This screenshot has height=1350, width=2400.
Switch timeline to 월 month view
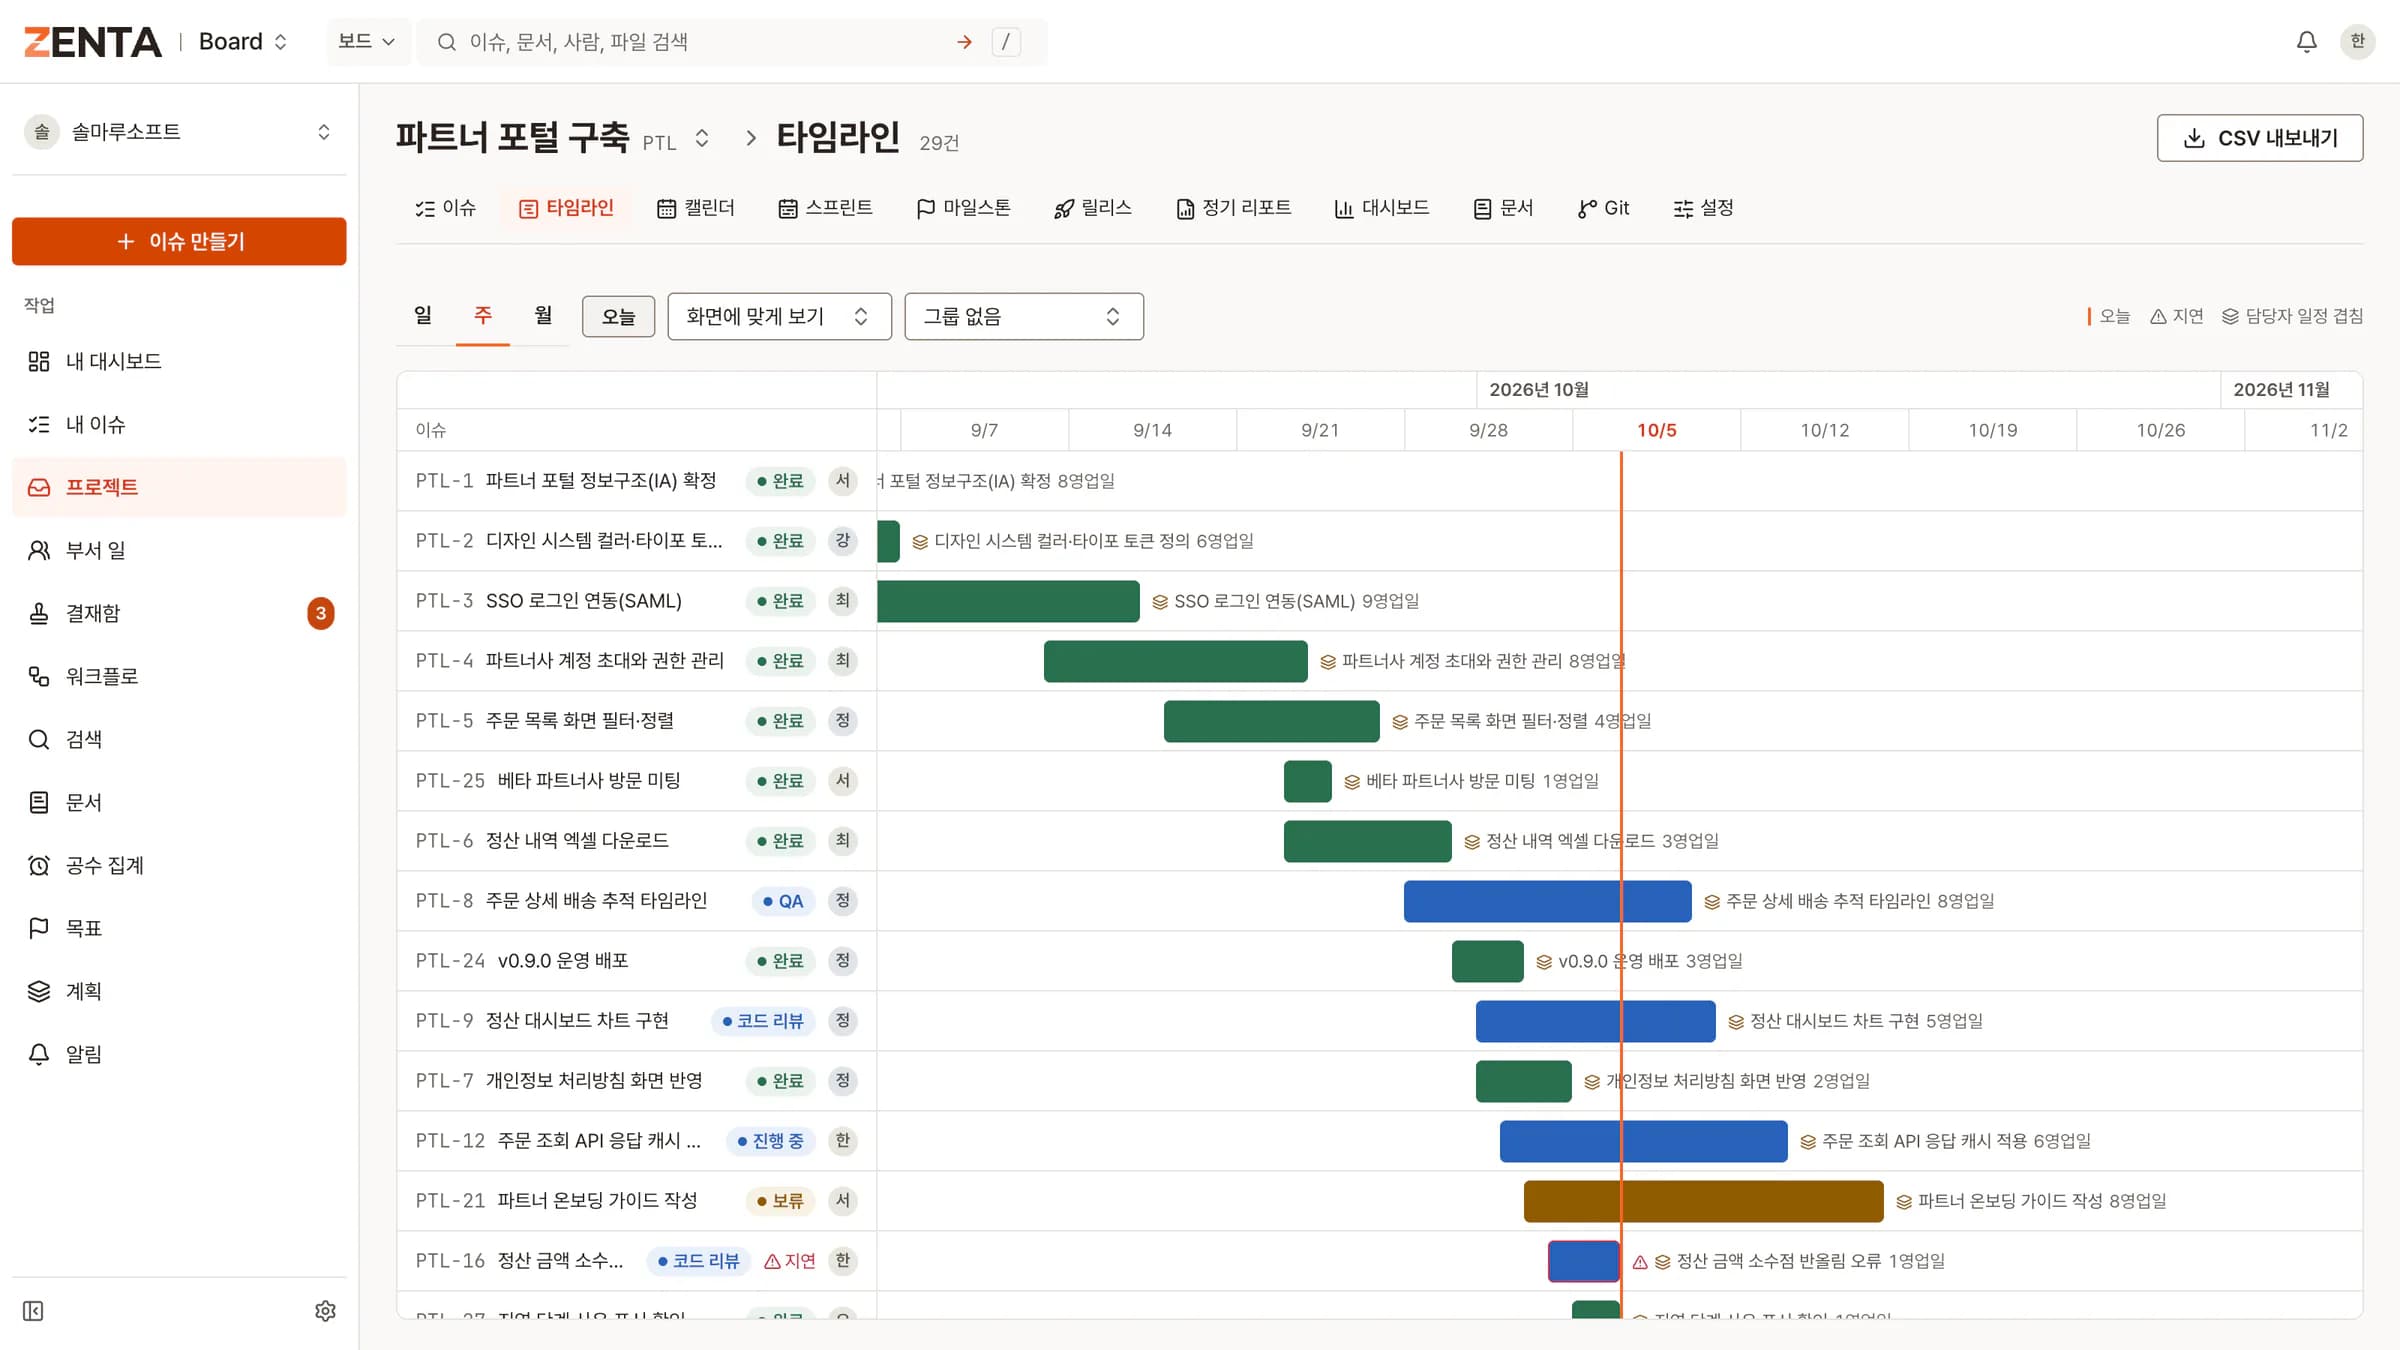[543, 316]
